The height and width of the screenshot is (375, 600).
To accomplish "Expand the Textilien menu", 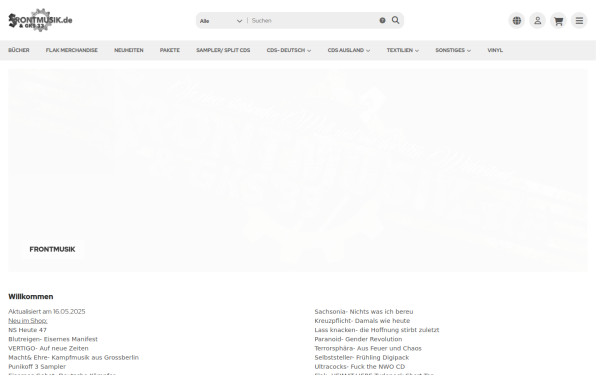I will pyautogui.click(x=403, y=50).
